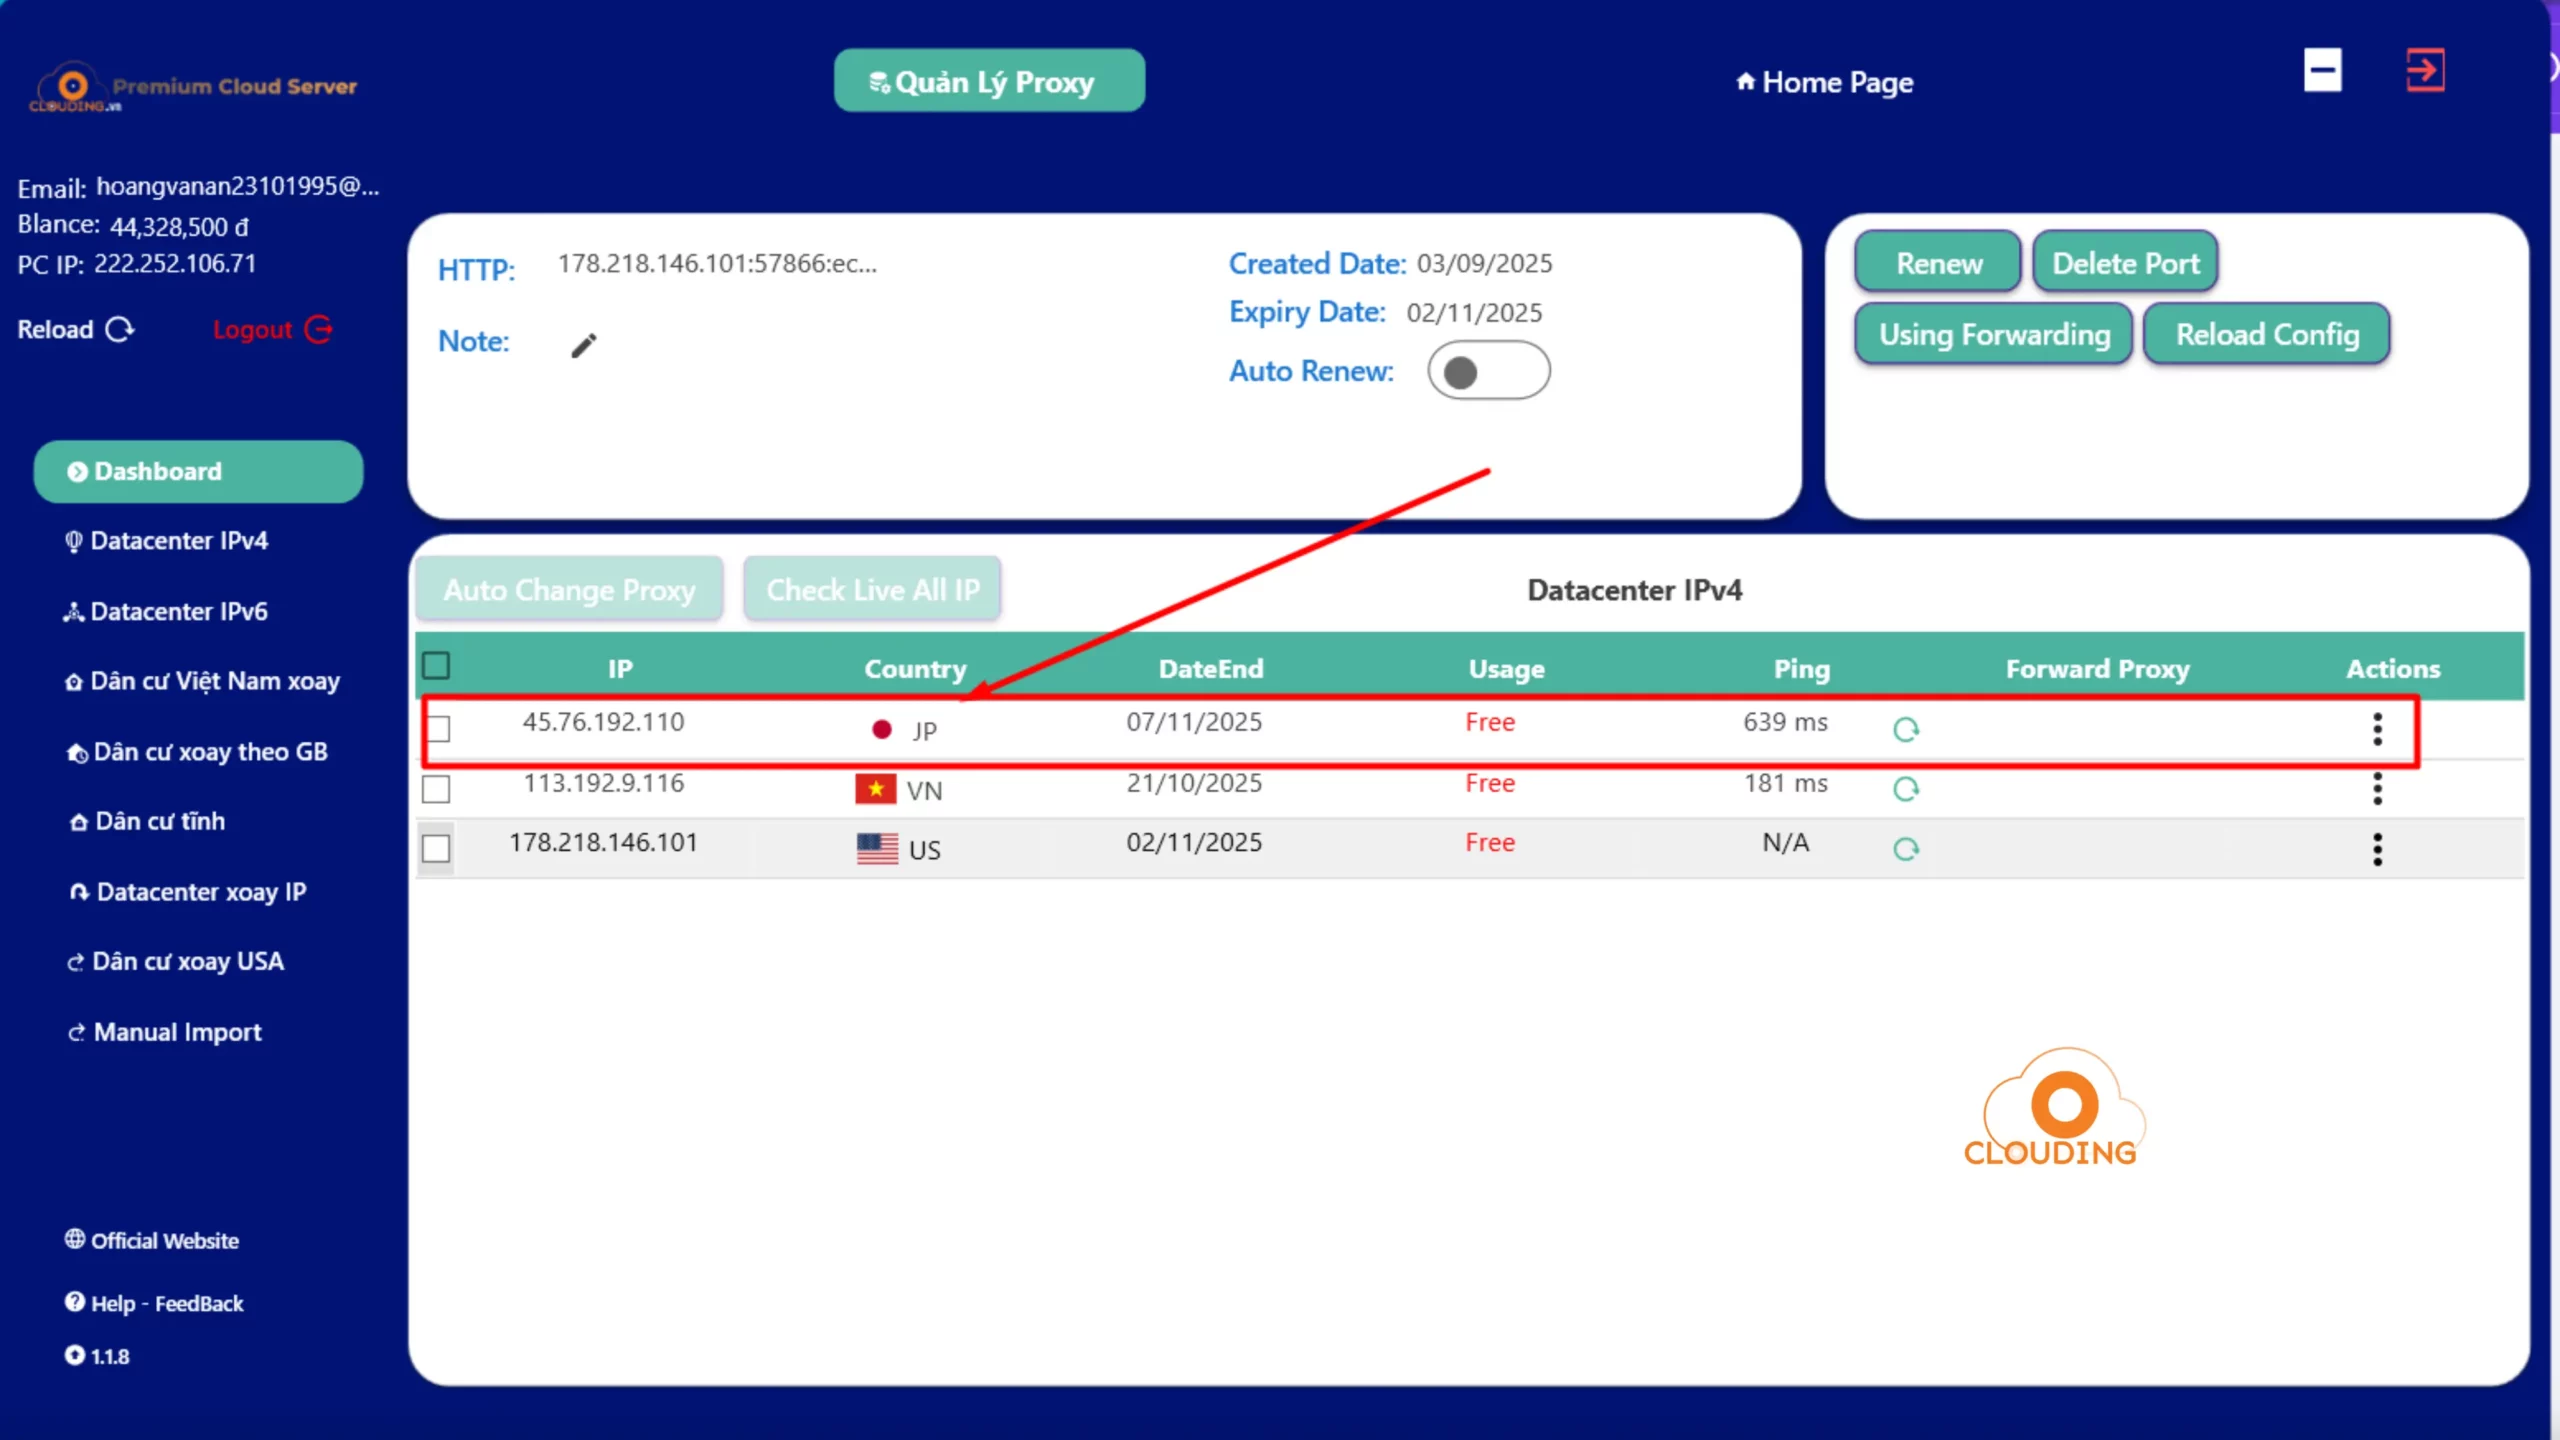Viewport: 2560px width, 1440px height.
Task: Refresh ping for the 113.192.9.116 row
Action: pyautogui.click(x=1906, y=790)
